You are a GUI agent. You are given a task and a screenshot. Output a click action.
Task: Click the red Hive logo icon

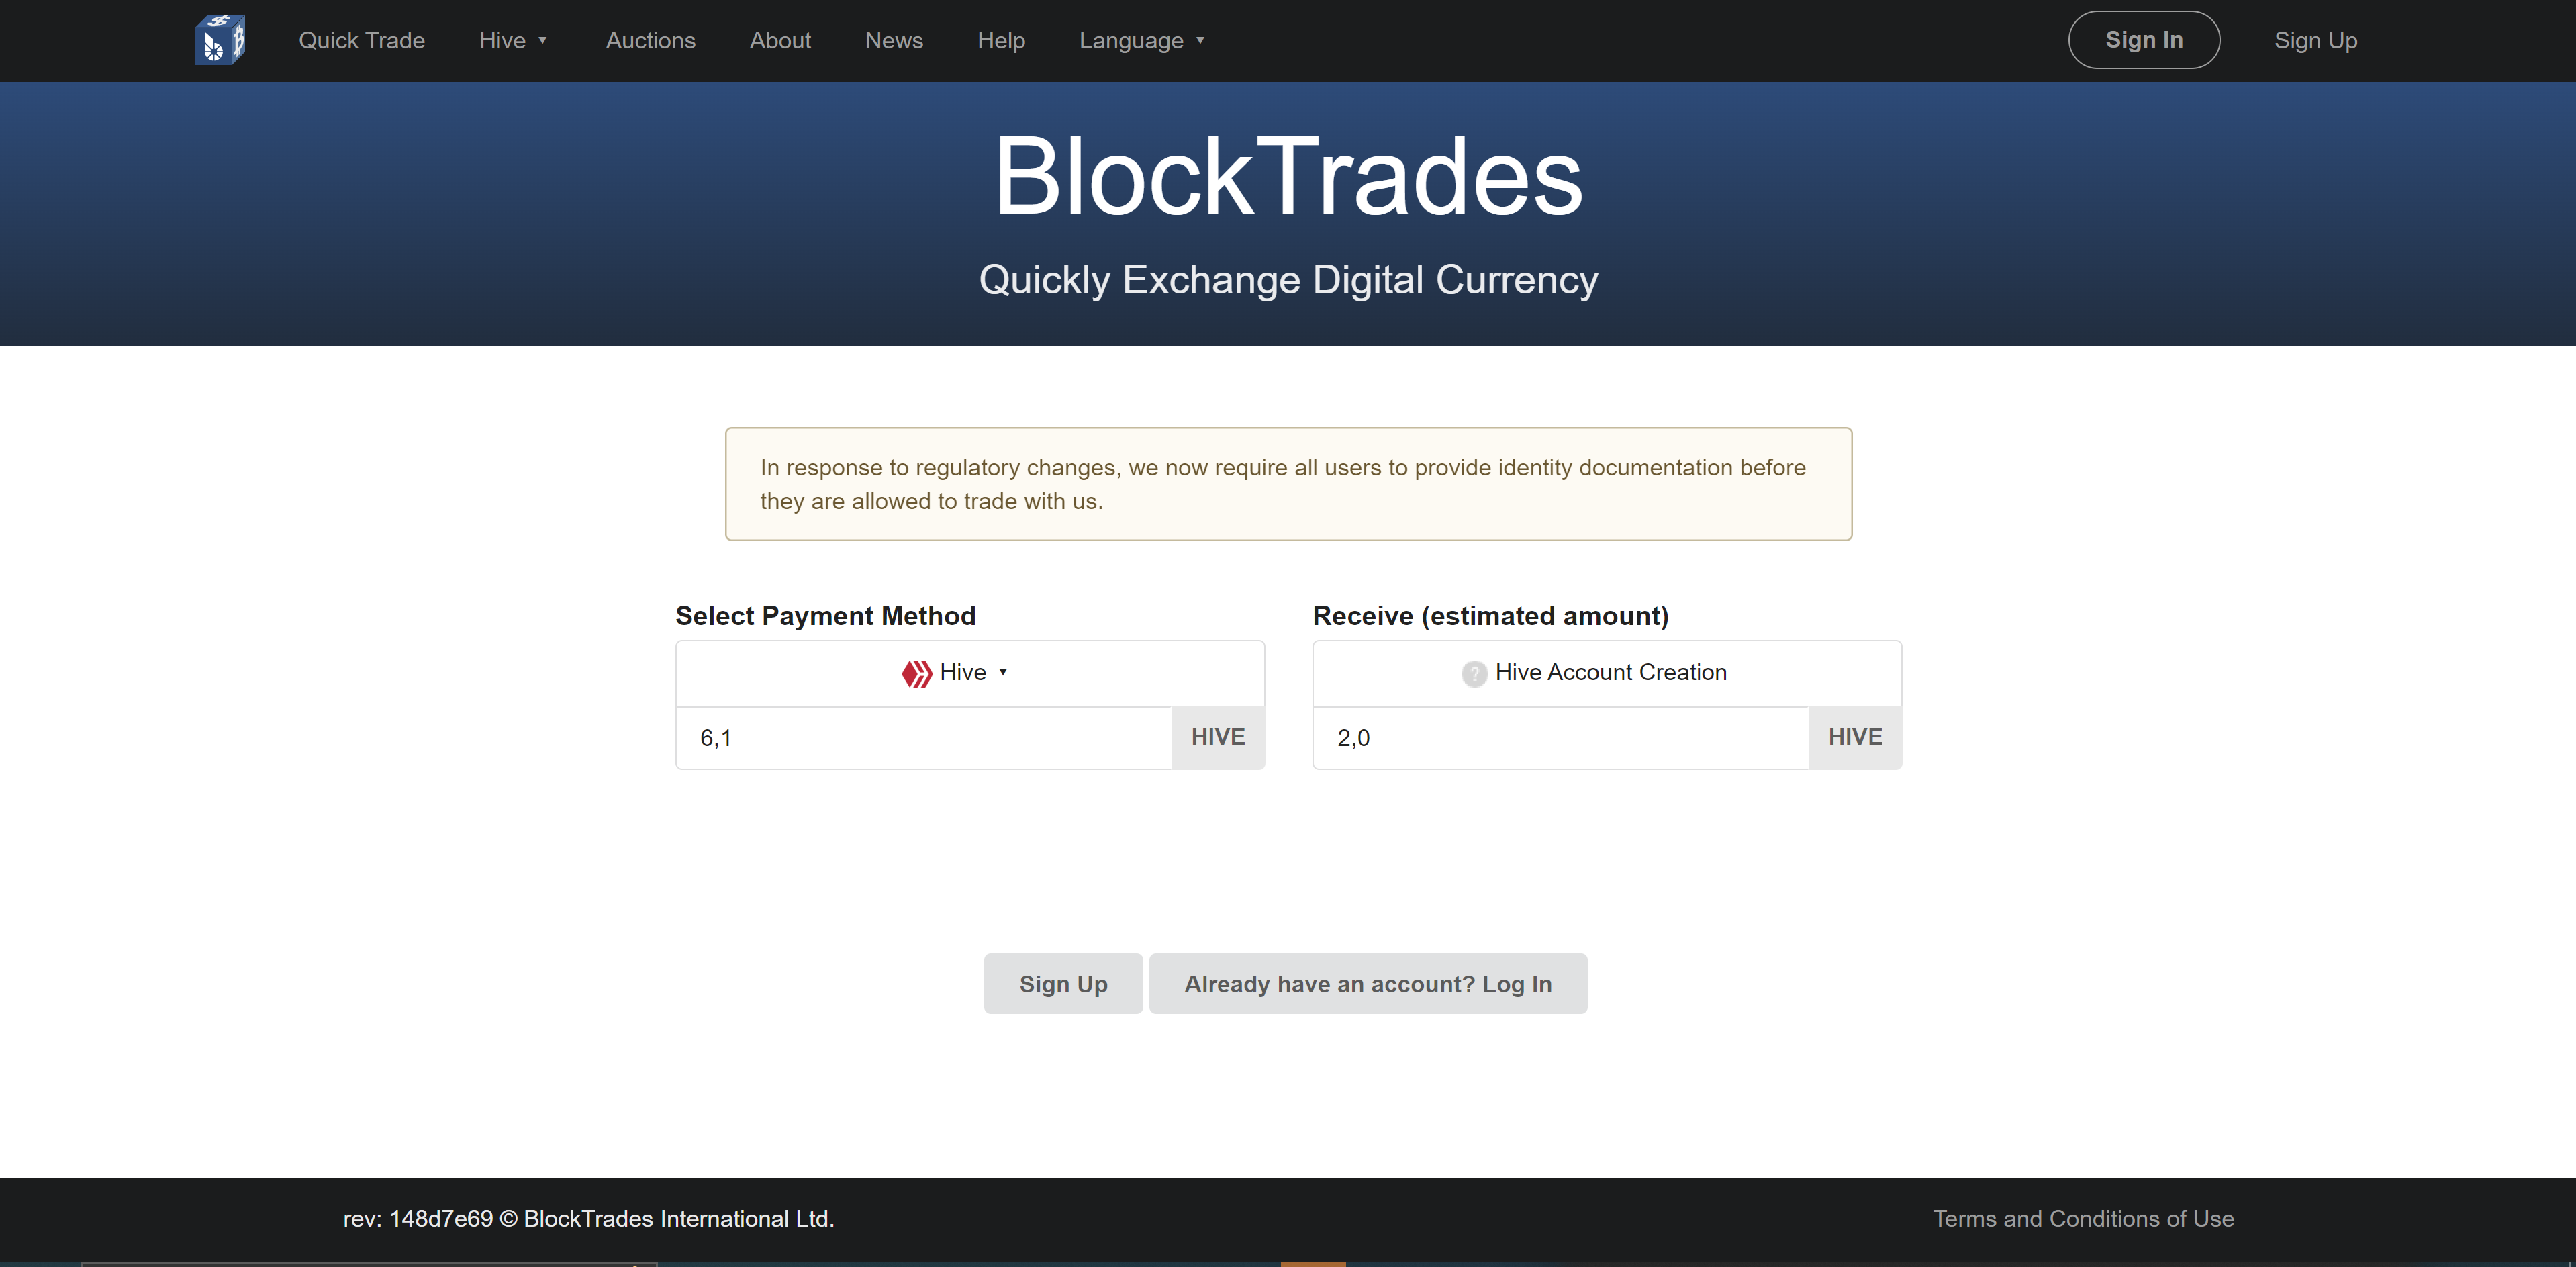coord(917,673)
